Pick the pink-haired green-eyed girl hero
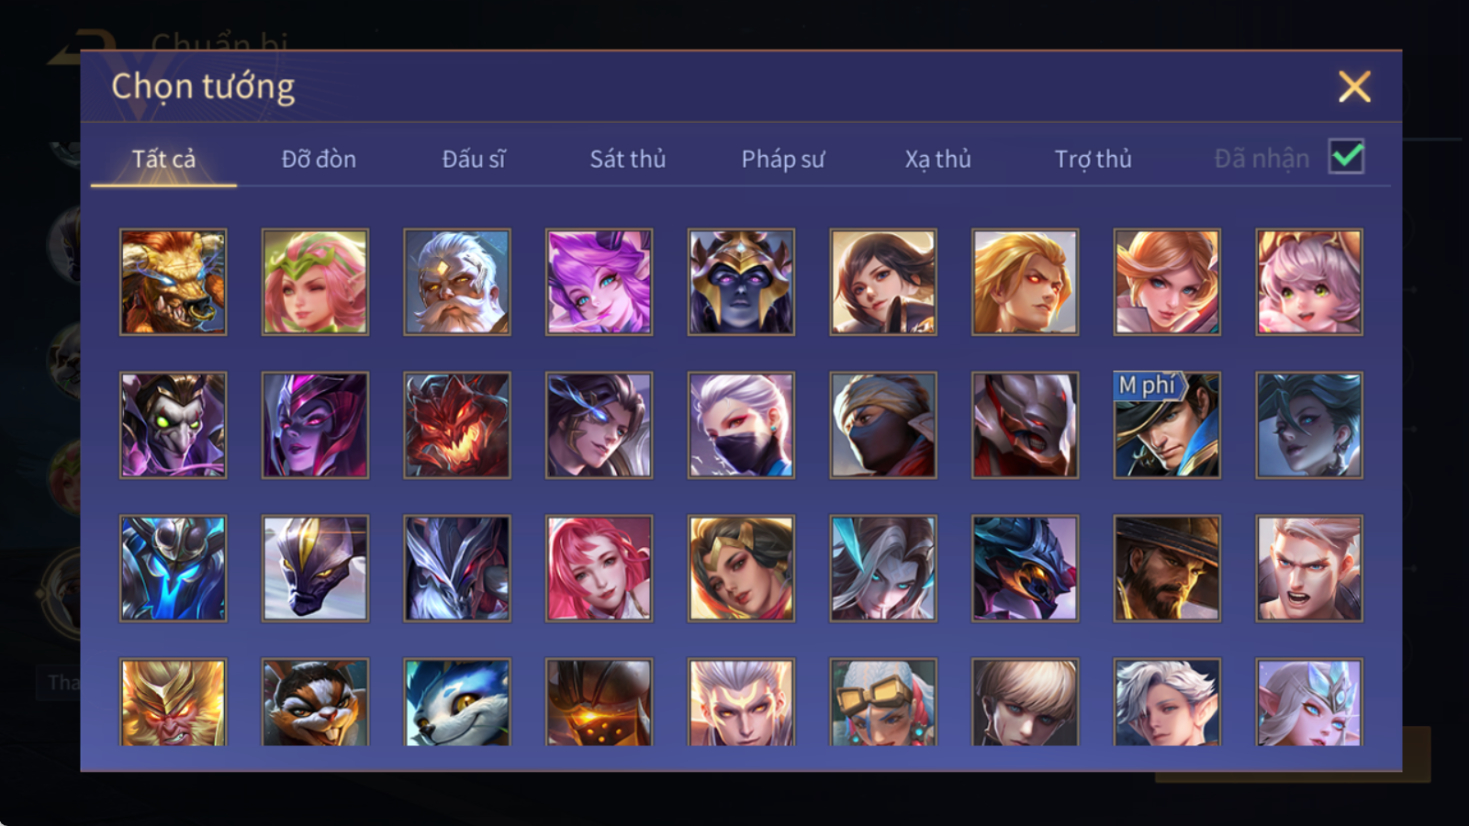Screen dimensions: 1469x826 (x=1309, y=282)
